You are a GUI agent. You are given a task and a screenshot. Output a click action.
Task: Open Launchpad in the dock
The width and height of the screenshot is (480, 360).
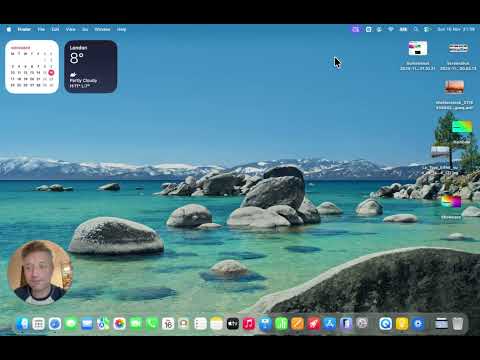click(38, 324)
